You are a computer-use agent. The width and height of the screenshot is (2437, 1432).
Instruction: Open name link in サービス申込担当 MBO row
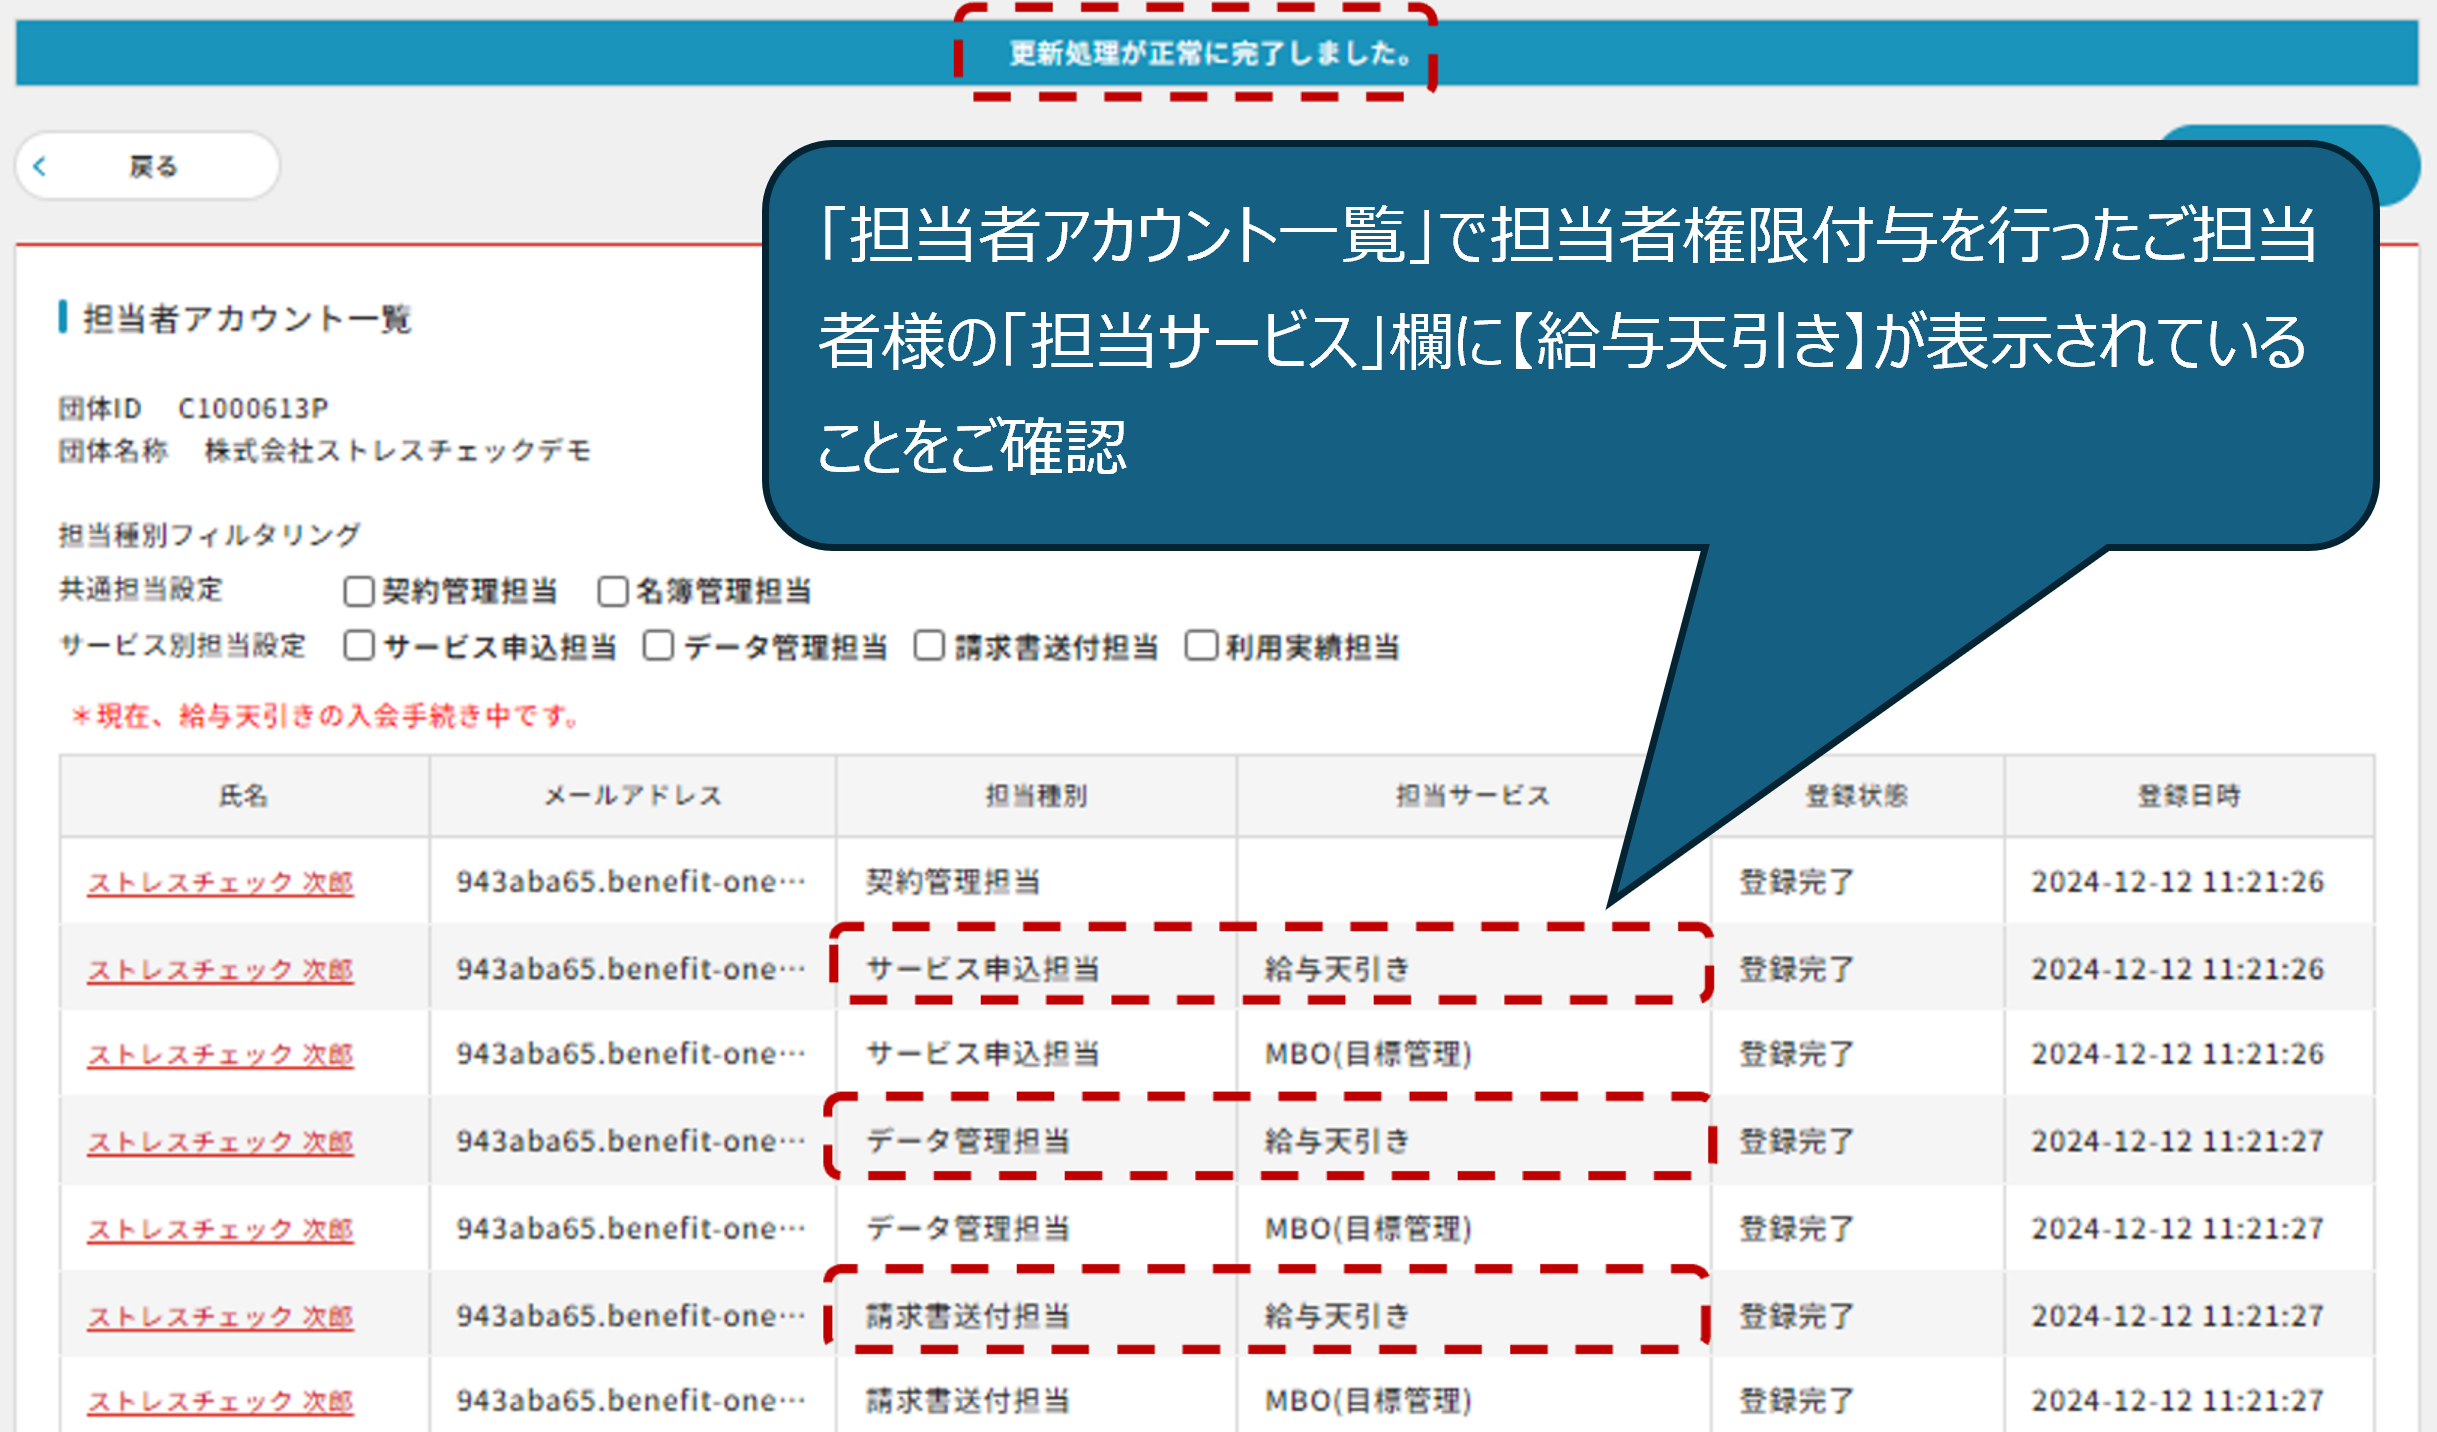(220, 1054)
